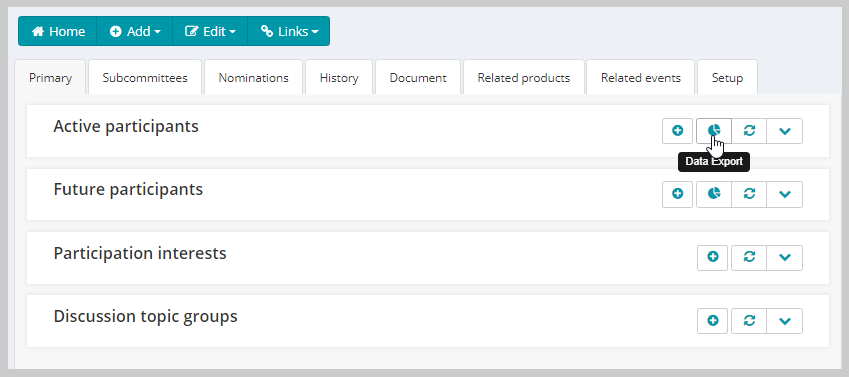The image size is (849, 377).
Task: Add a new Participation interest
Action: tap(713, 257)
